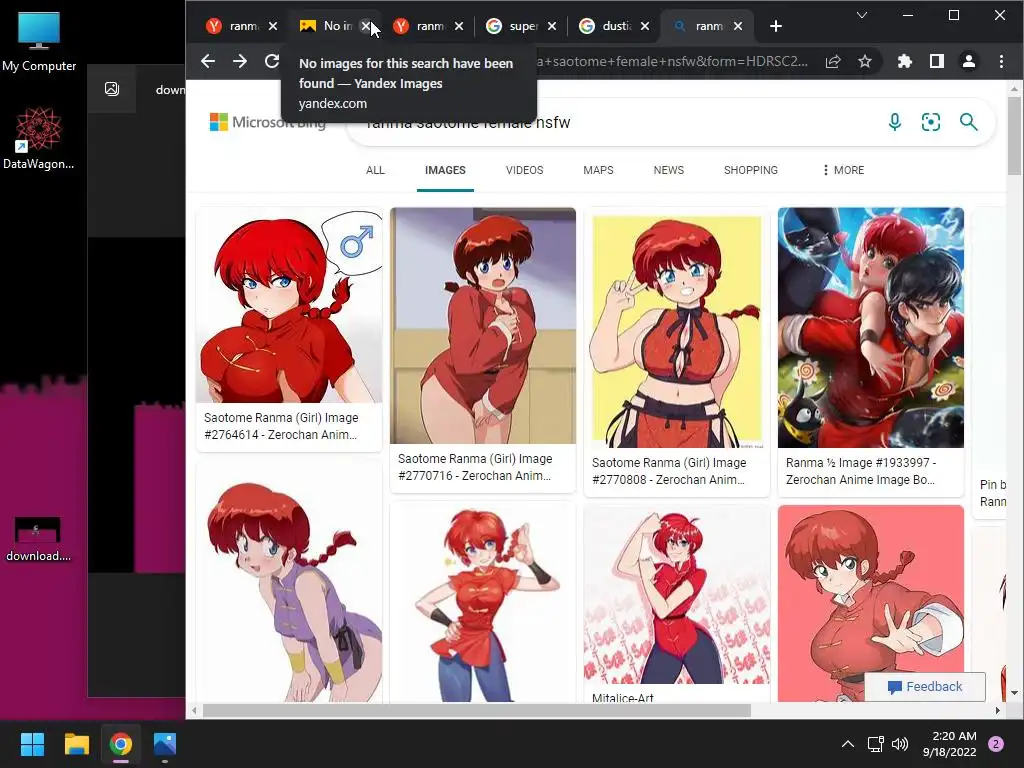Close the 'dusti' Google tab
Viewport: 1024px width, 768px height.
[645, 26]
